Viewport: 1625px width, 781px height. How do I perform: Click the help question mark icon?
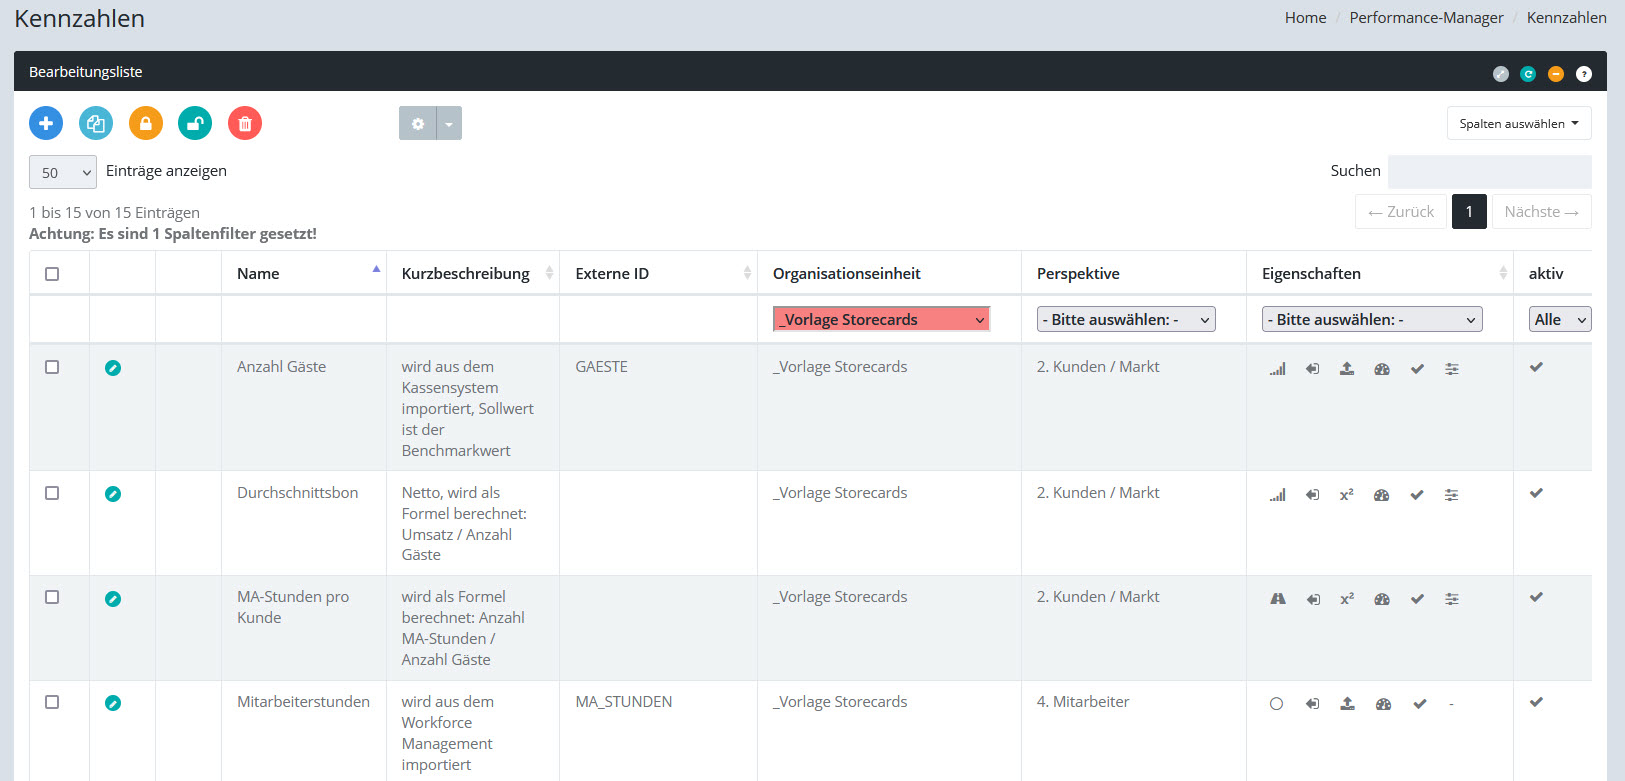click(x=1584, y=74)
